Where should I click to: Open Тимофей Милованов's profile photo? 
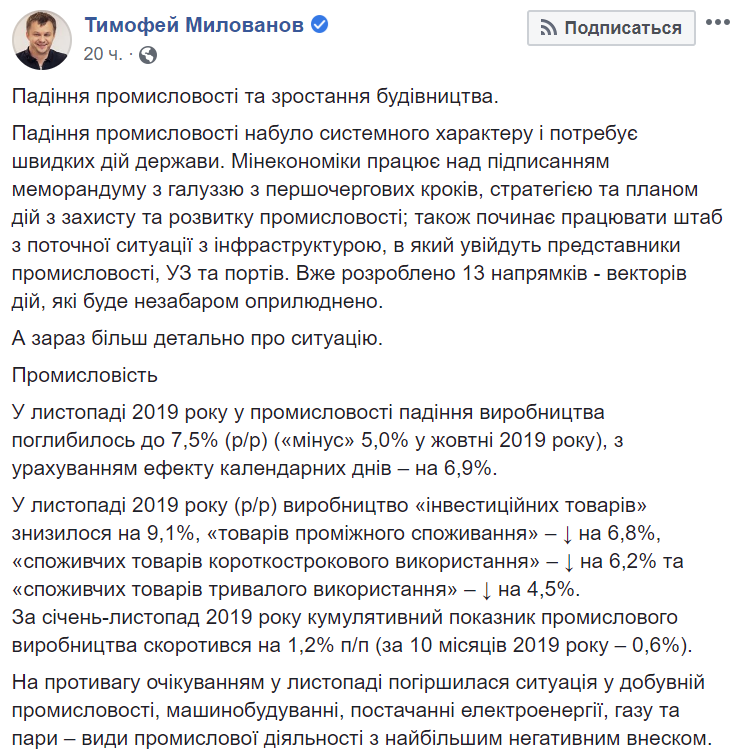click(x=40, y=36)
